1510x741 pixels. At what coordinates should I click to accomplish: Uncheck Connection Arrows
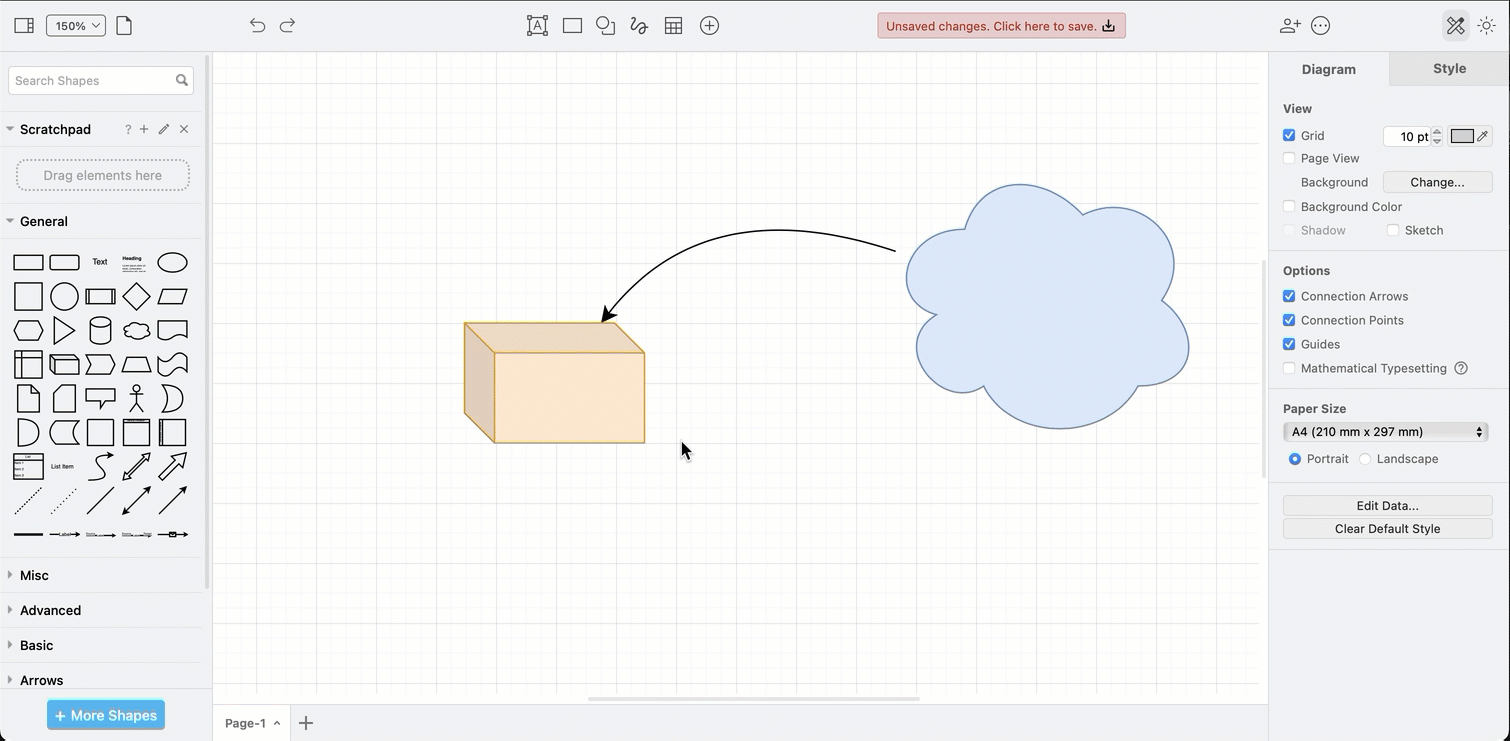[1289, 296]
